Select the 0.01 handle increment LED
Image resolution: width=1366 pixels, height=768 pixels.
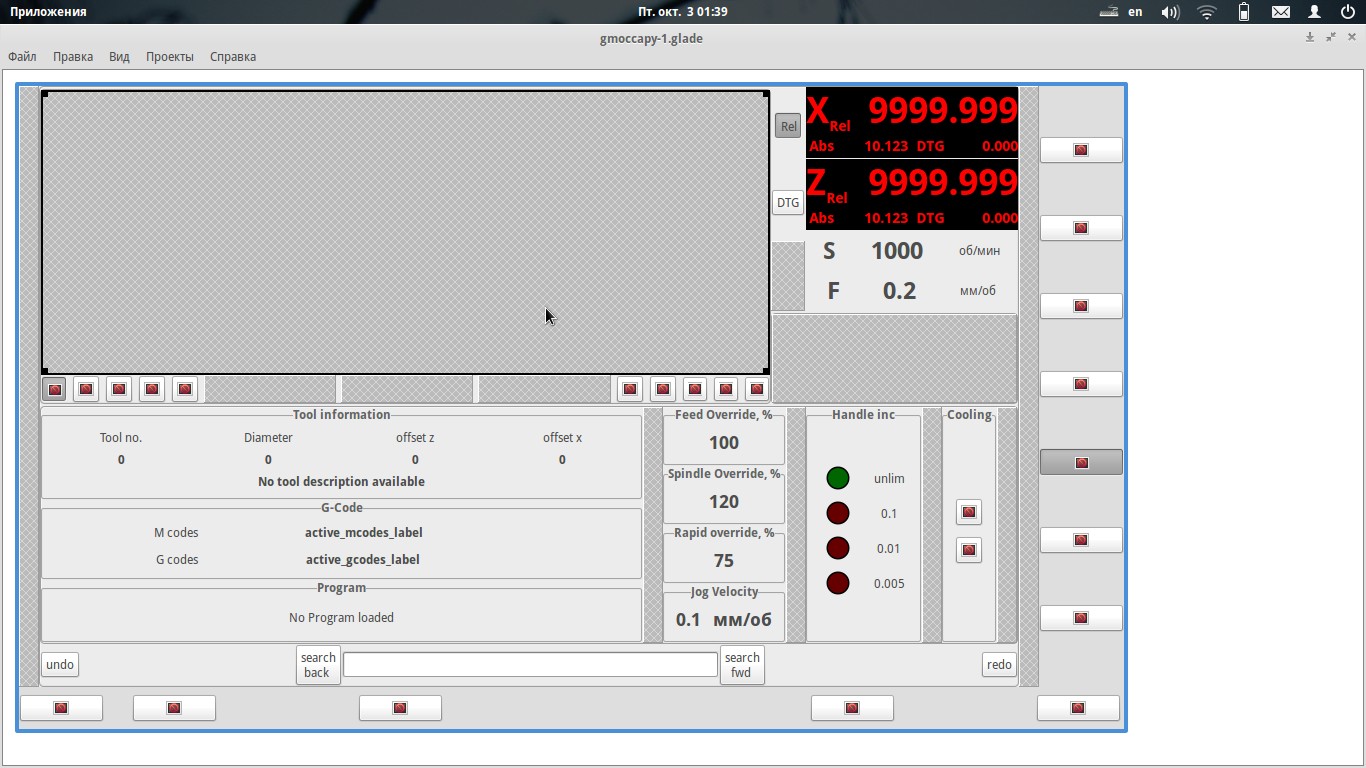point(838,548)
